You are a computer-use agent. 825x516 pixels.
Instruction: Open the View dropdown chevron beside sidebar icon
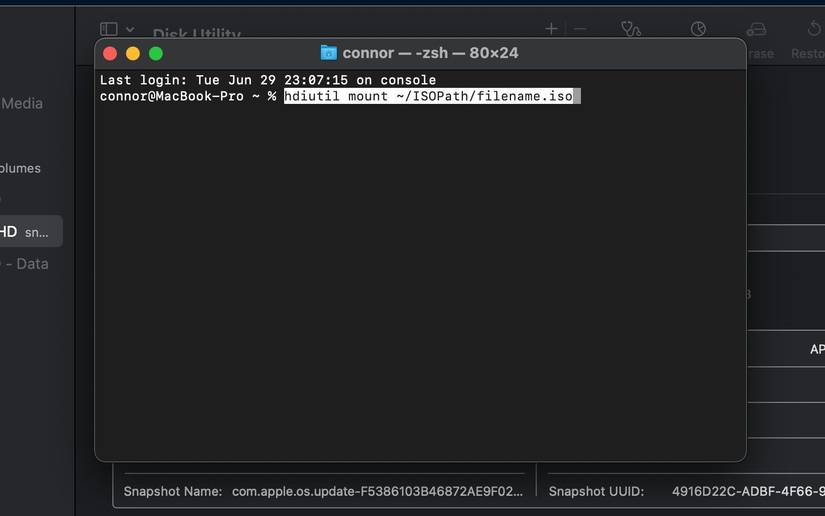coord(130,30)
